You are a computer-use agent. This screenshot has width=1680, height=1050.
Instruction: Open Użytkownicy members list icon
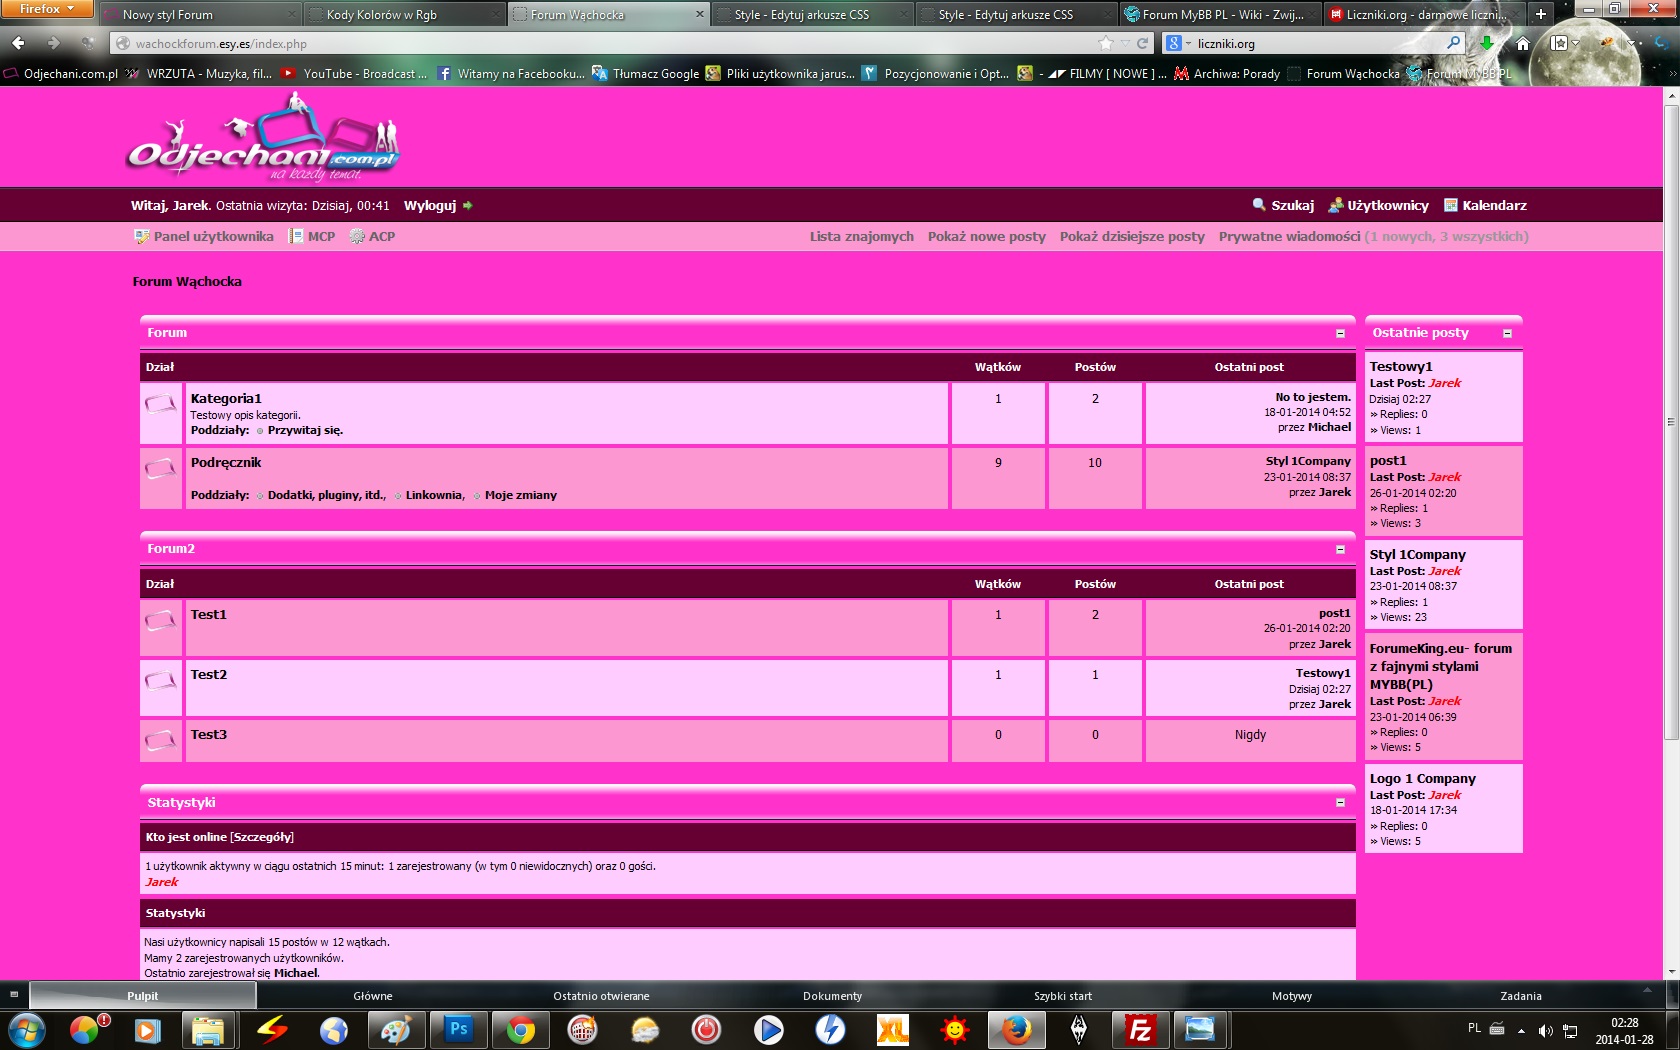coord(1335,205)
